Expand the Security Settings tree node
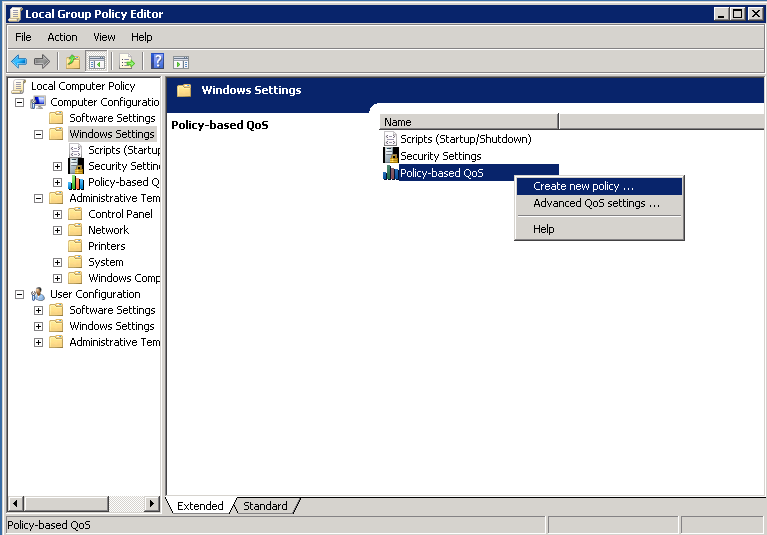Viewport: 767px width, 535px height. (58, 167)
